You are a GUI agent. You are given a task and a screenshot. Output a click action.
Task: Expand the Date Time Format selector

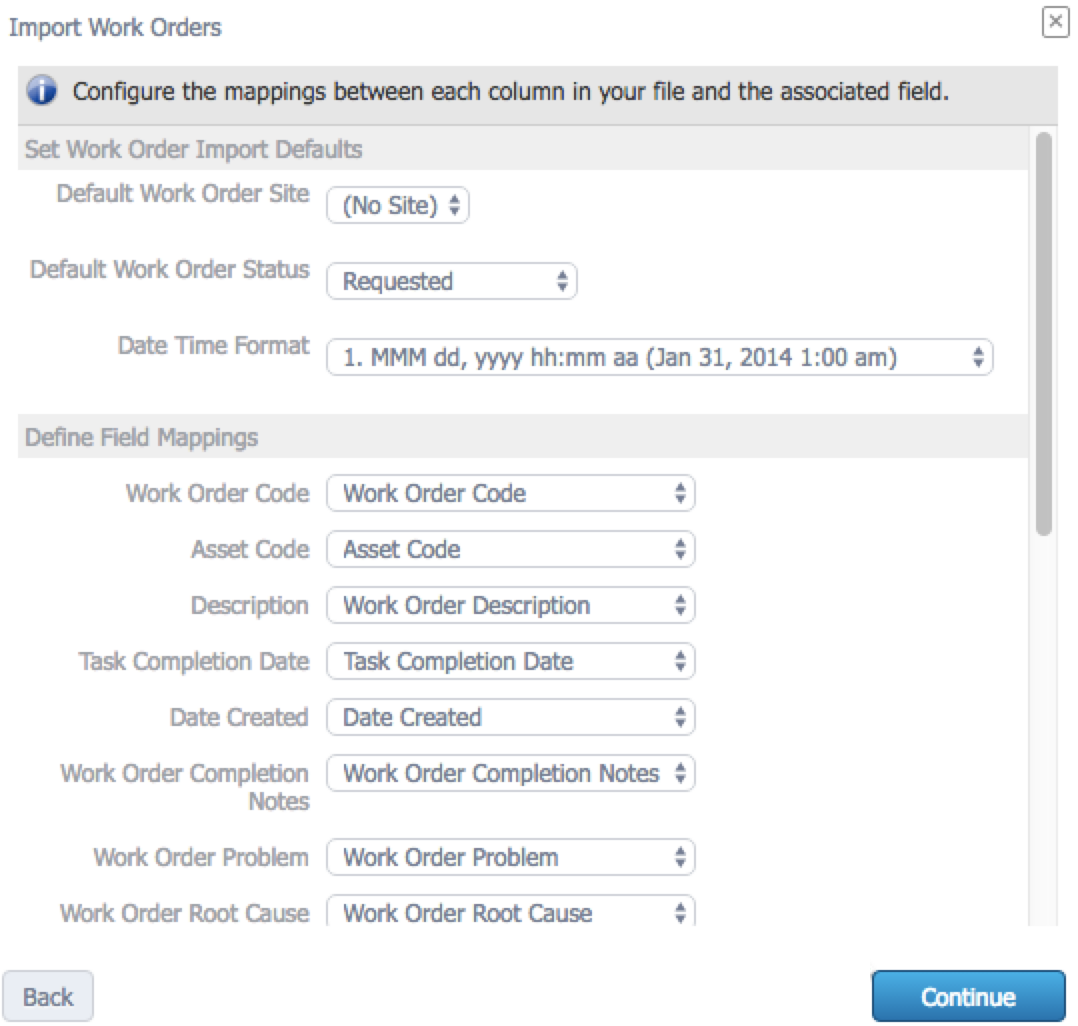(x=660, y=357)
